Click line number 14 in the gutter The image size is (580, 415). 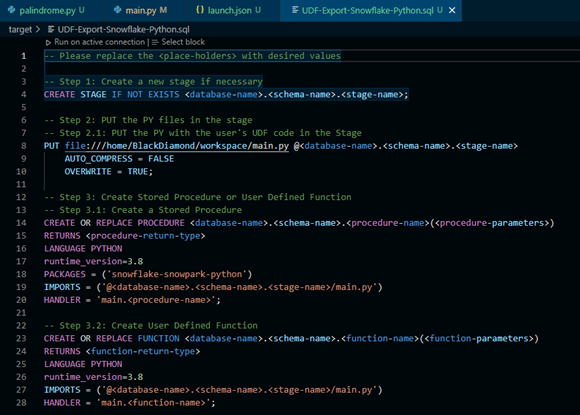point(21,223)
